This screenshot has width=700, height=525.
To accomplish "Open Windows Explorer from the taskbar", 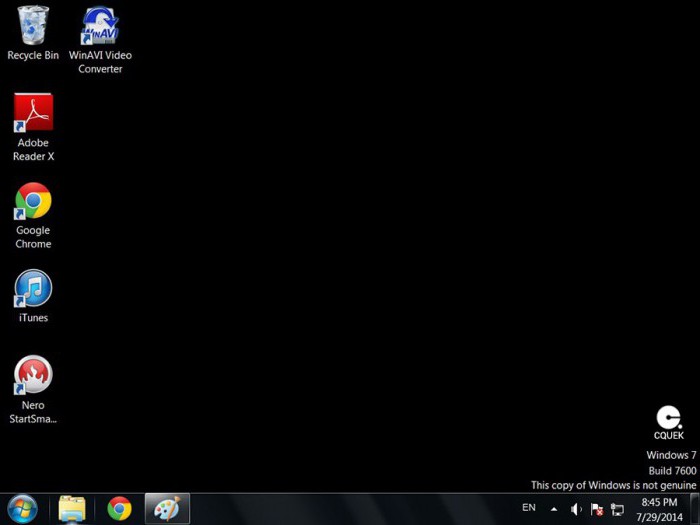I will point(72,509).
